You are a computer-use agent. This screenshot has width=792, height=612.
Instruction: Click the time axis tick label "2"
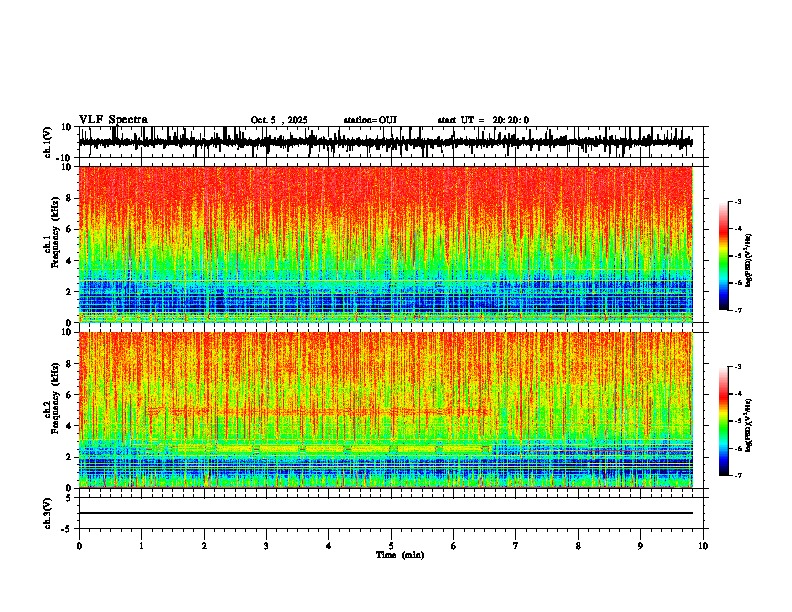click(204, 546)
